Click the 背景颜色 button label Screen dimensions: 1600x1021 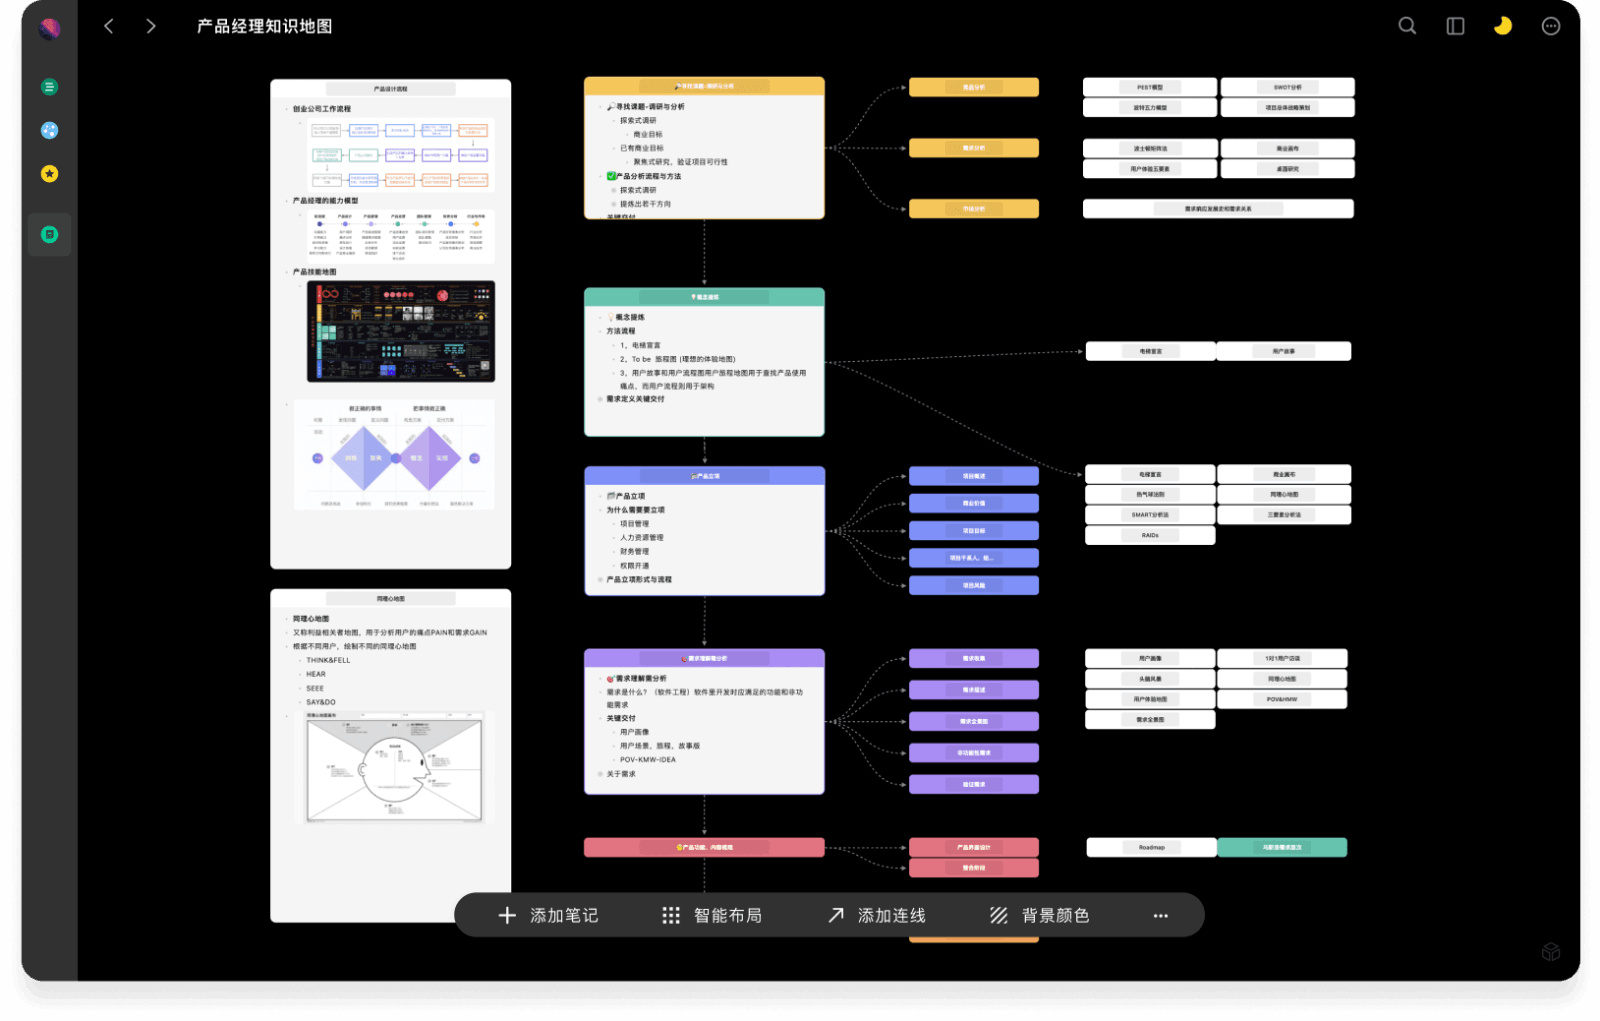tap(1056, 915)
